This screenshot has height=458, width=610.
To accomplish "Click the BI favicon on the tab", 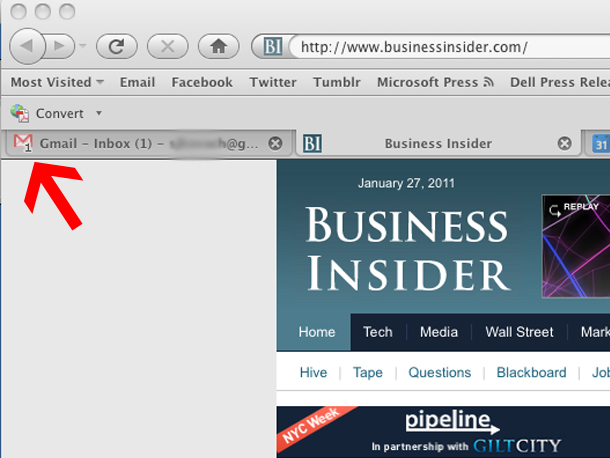I will click(312, 144).
